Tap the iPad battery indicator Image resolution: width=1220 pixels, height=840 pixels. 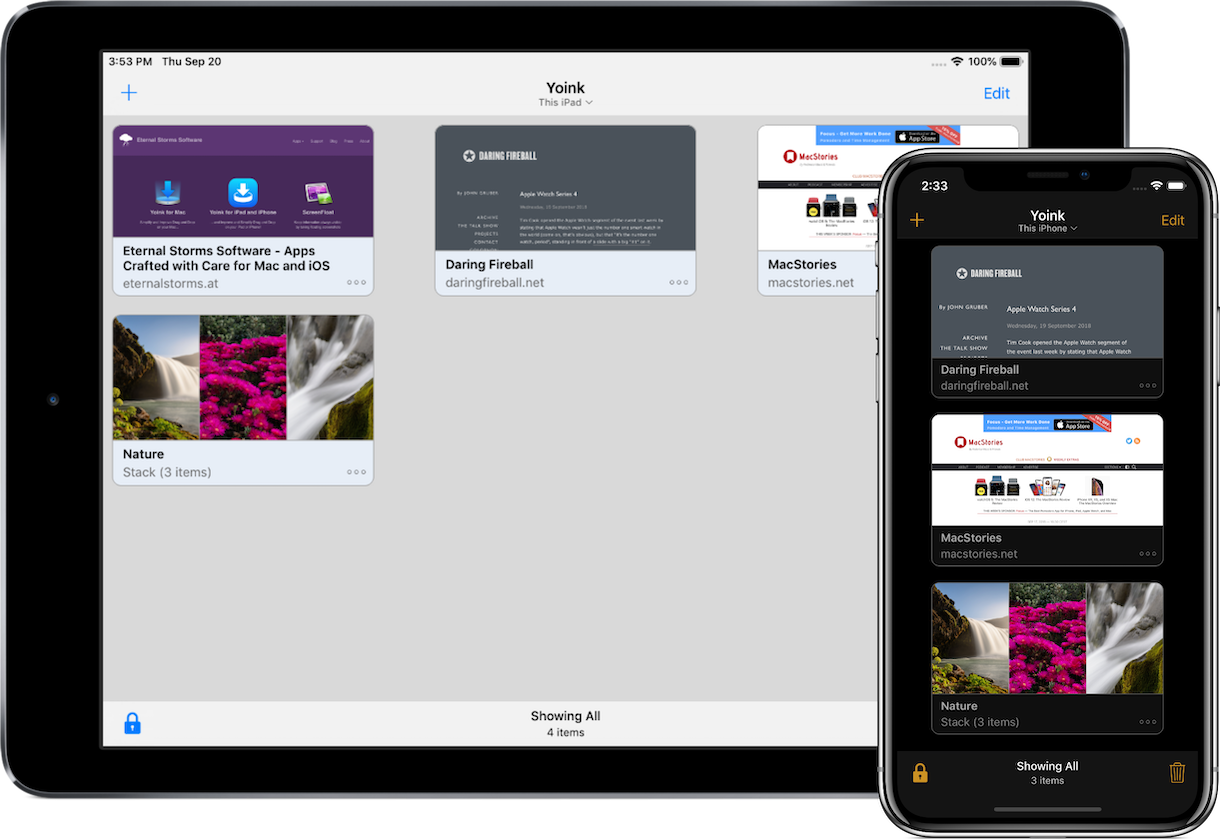(x=1012, y=62)
